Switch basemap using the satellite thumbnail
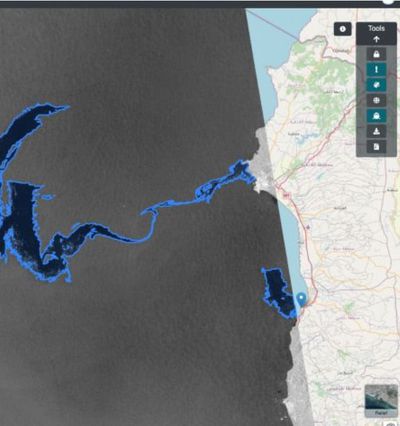Viewport: 400px width, 426px height. [x=381, y=400]
